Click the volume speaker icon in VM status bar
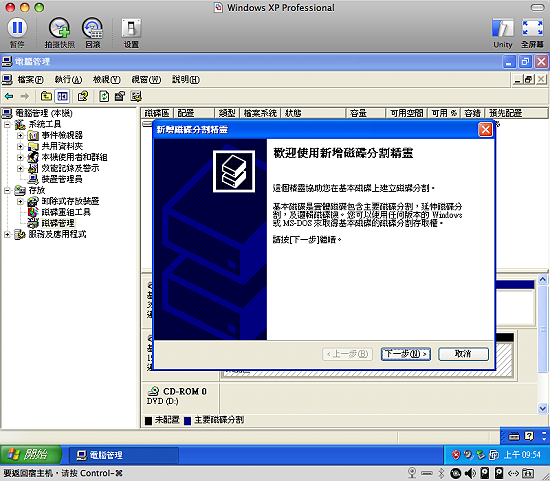Screen dimensions: 550x481 [470, 474]
